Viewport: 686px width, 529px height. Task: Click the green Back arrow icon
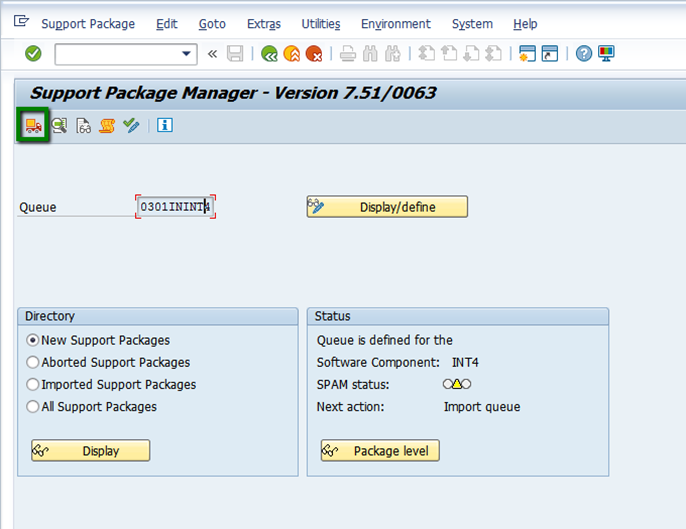[269, 54]
